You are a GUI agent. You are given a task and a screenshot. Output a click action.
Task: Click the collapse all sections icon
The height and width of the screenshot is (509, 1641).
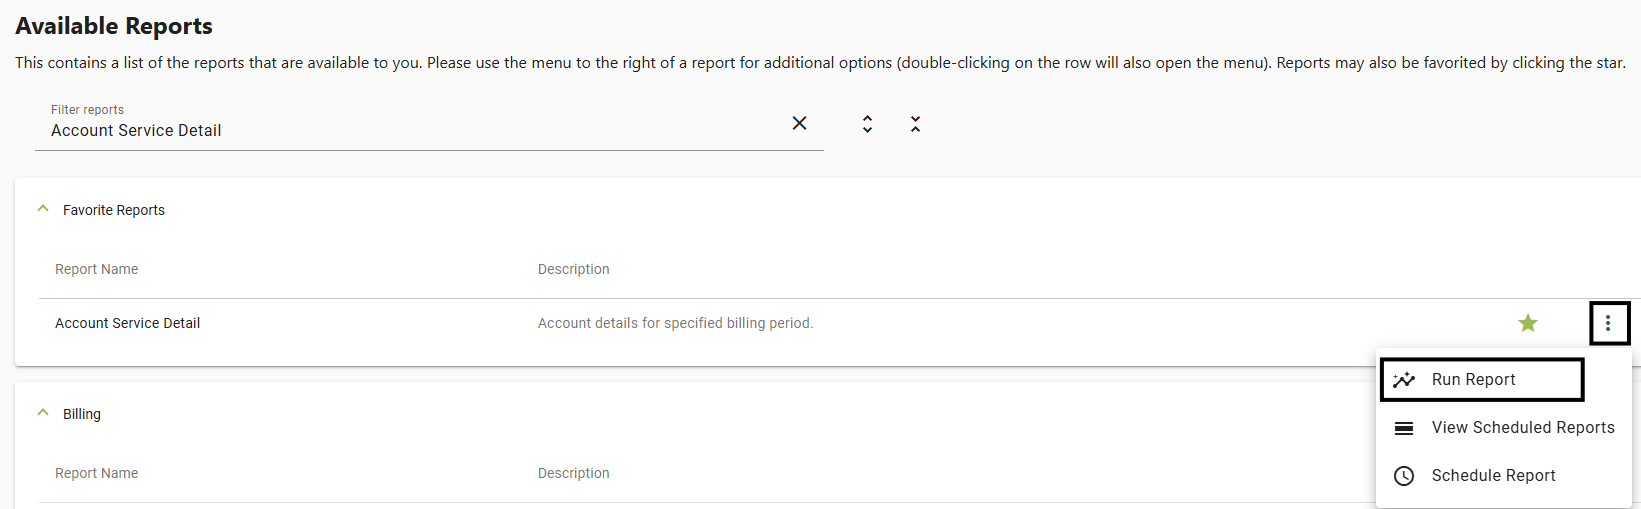pyautogui.click(x=915, y=124)
